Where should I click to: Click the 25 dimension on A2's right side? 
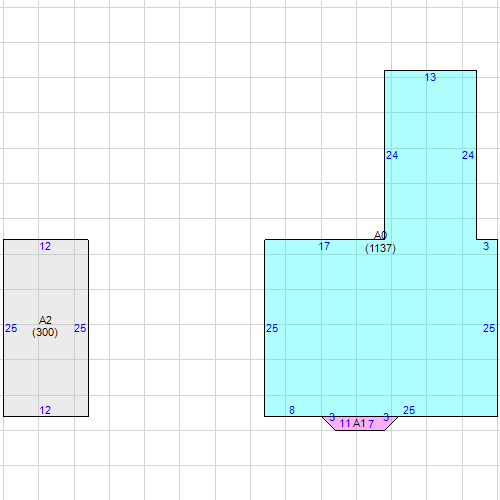pos(80,328)
